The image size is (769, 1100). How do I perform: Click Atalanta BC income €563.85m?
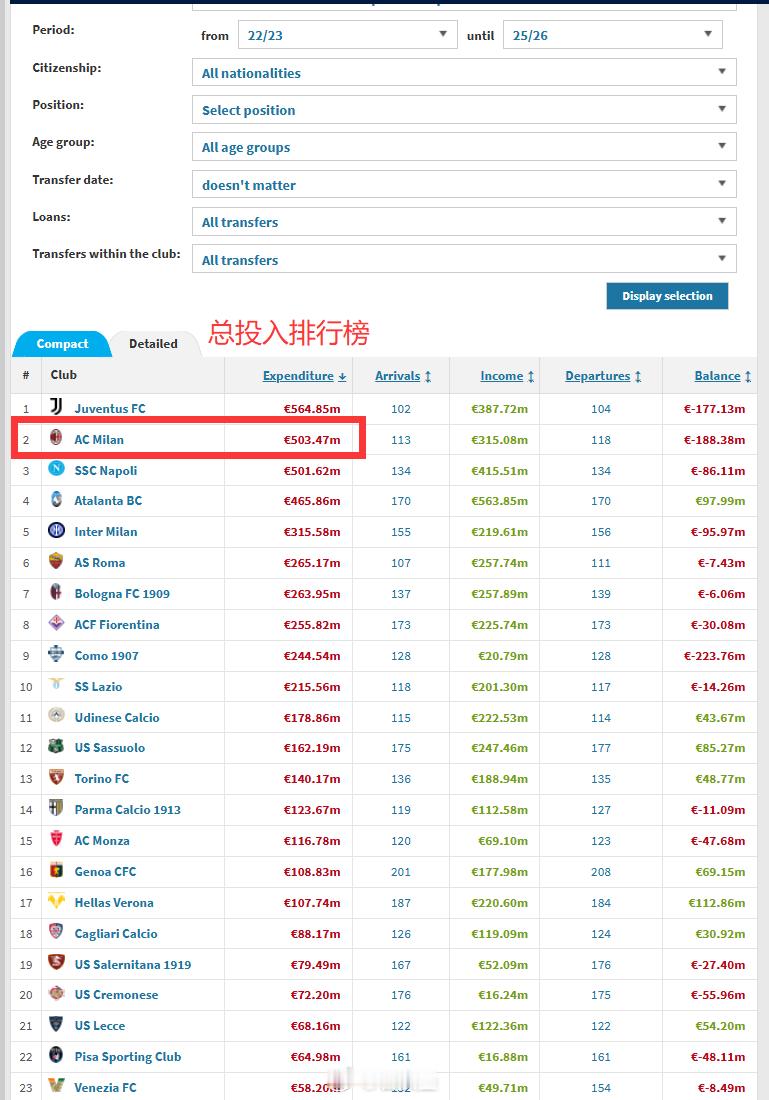point(500,501)
